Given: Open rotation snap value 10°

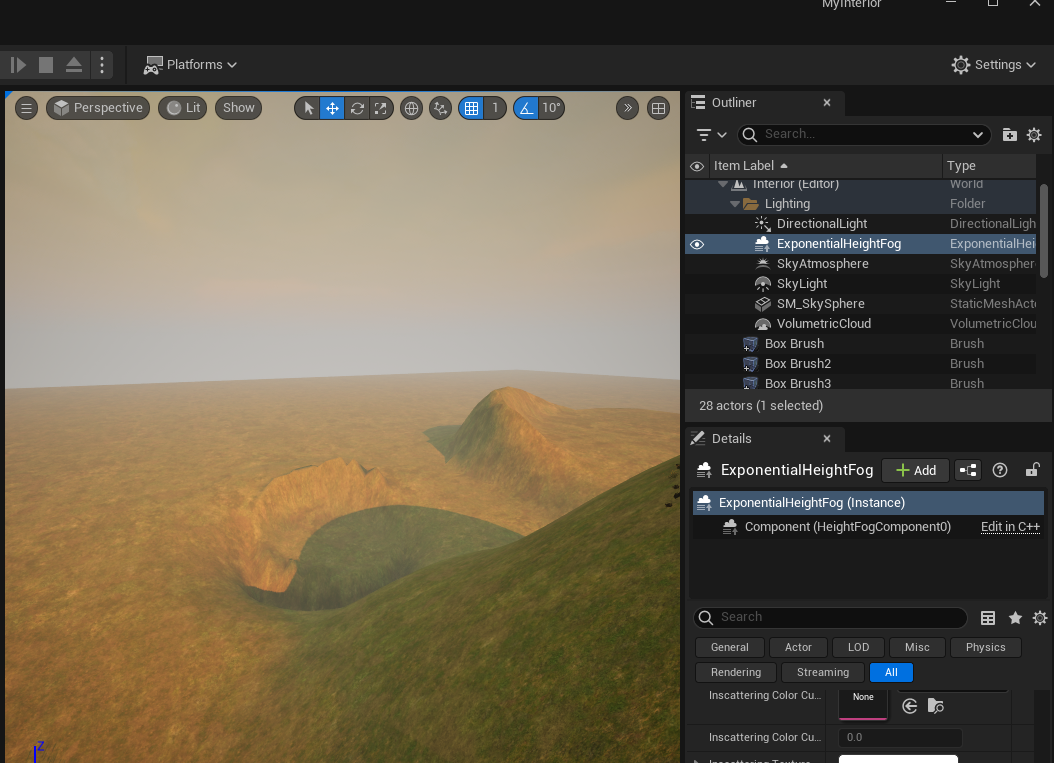Looking at the screenshot, I should click(551, 108).
